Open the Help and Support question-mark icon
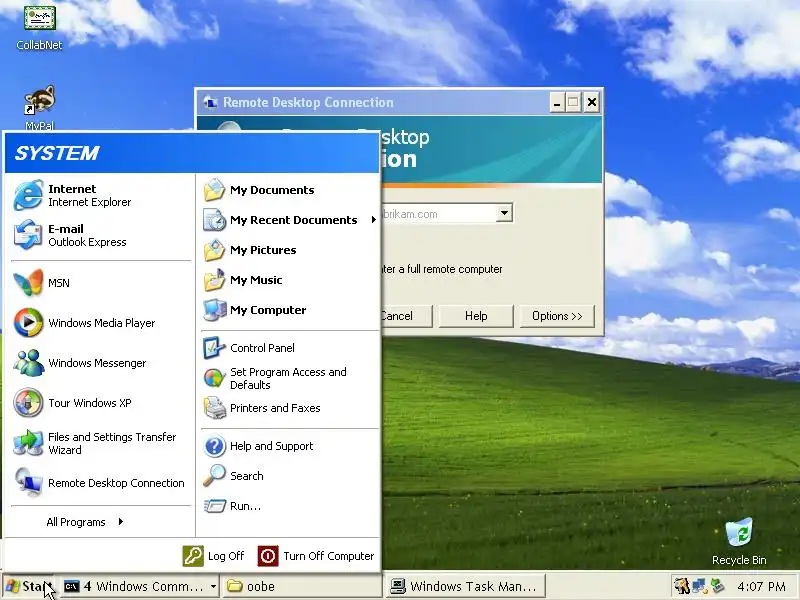The height and width of the screenshot is (600, 800). pyautogui.click(x=214, y=446)
